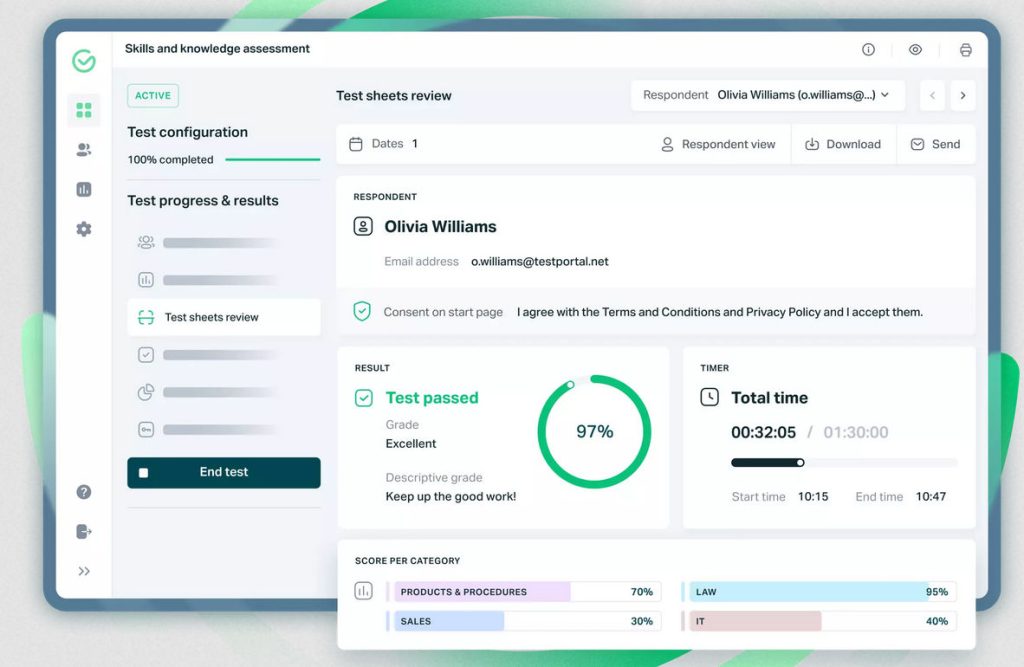Screen dimensions: 1024x667
Task: Go to next respondent with right chevron
Action: [x=962, y=96]
